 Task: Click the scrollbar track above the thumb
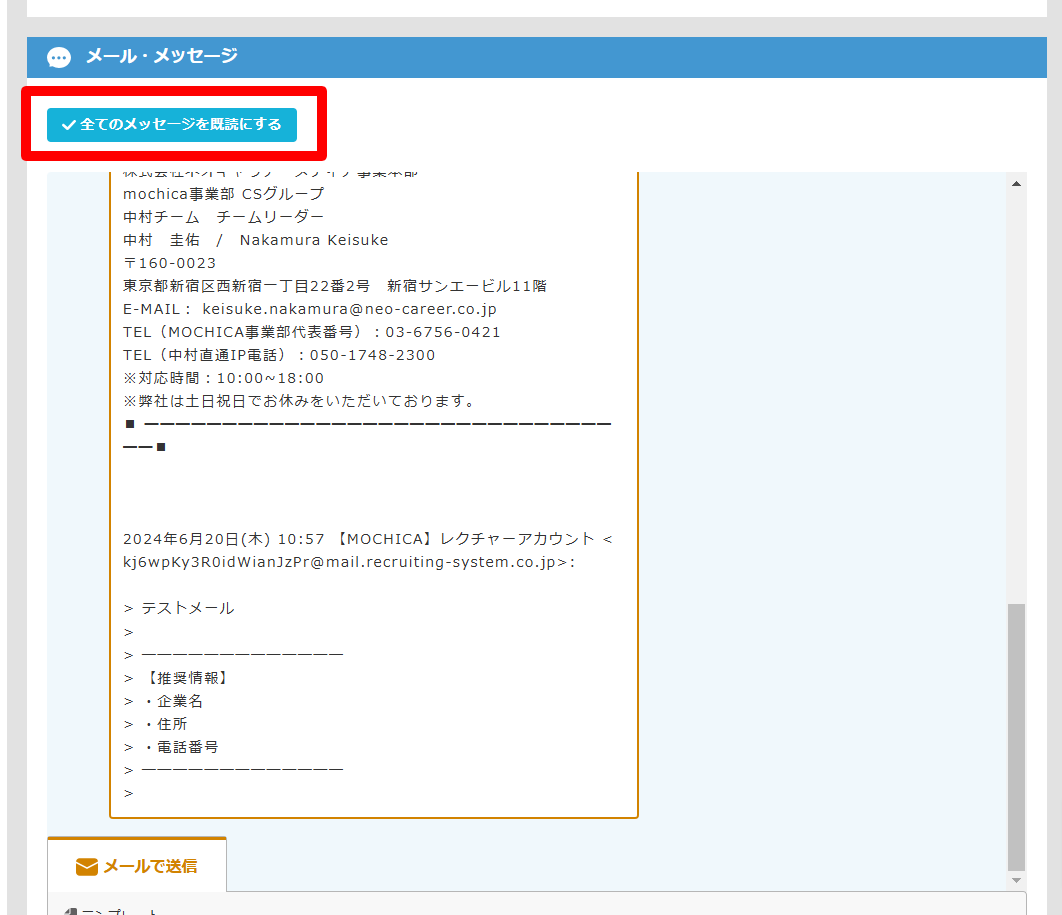point(1016,400)
